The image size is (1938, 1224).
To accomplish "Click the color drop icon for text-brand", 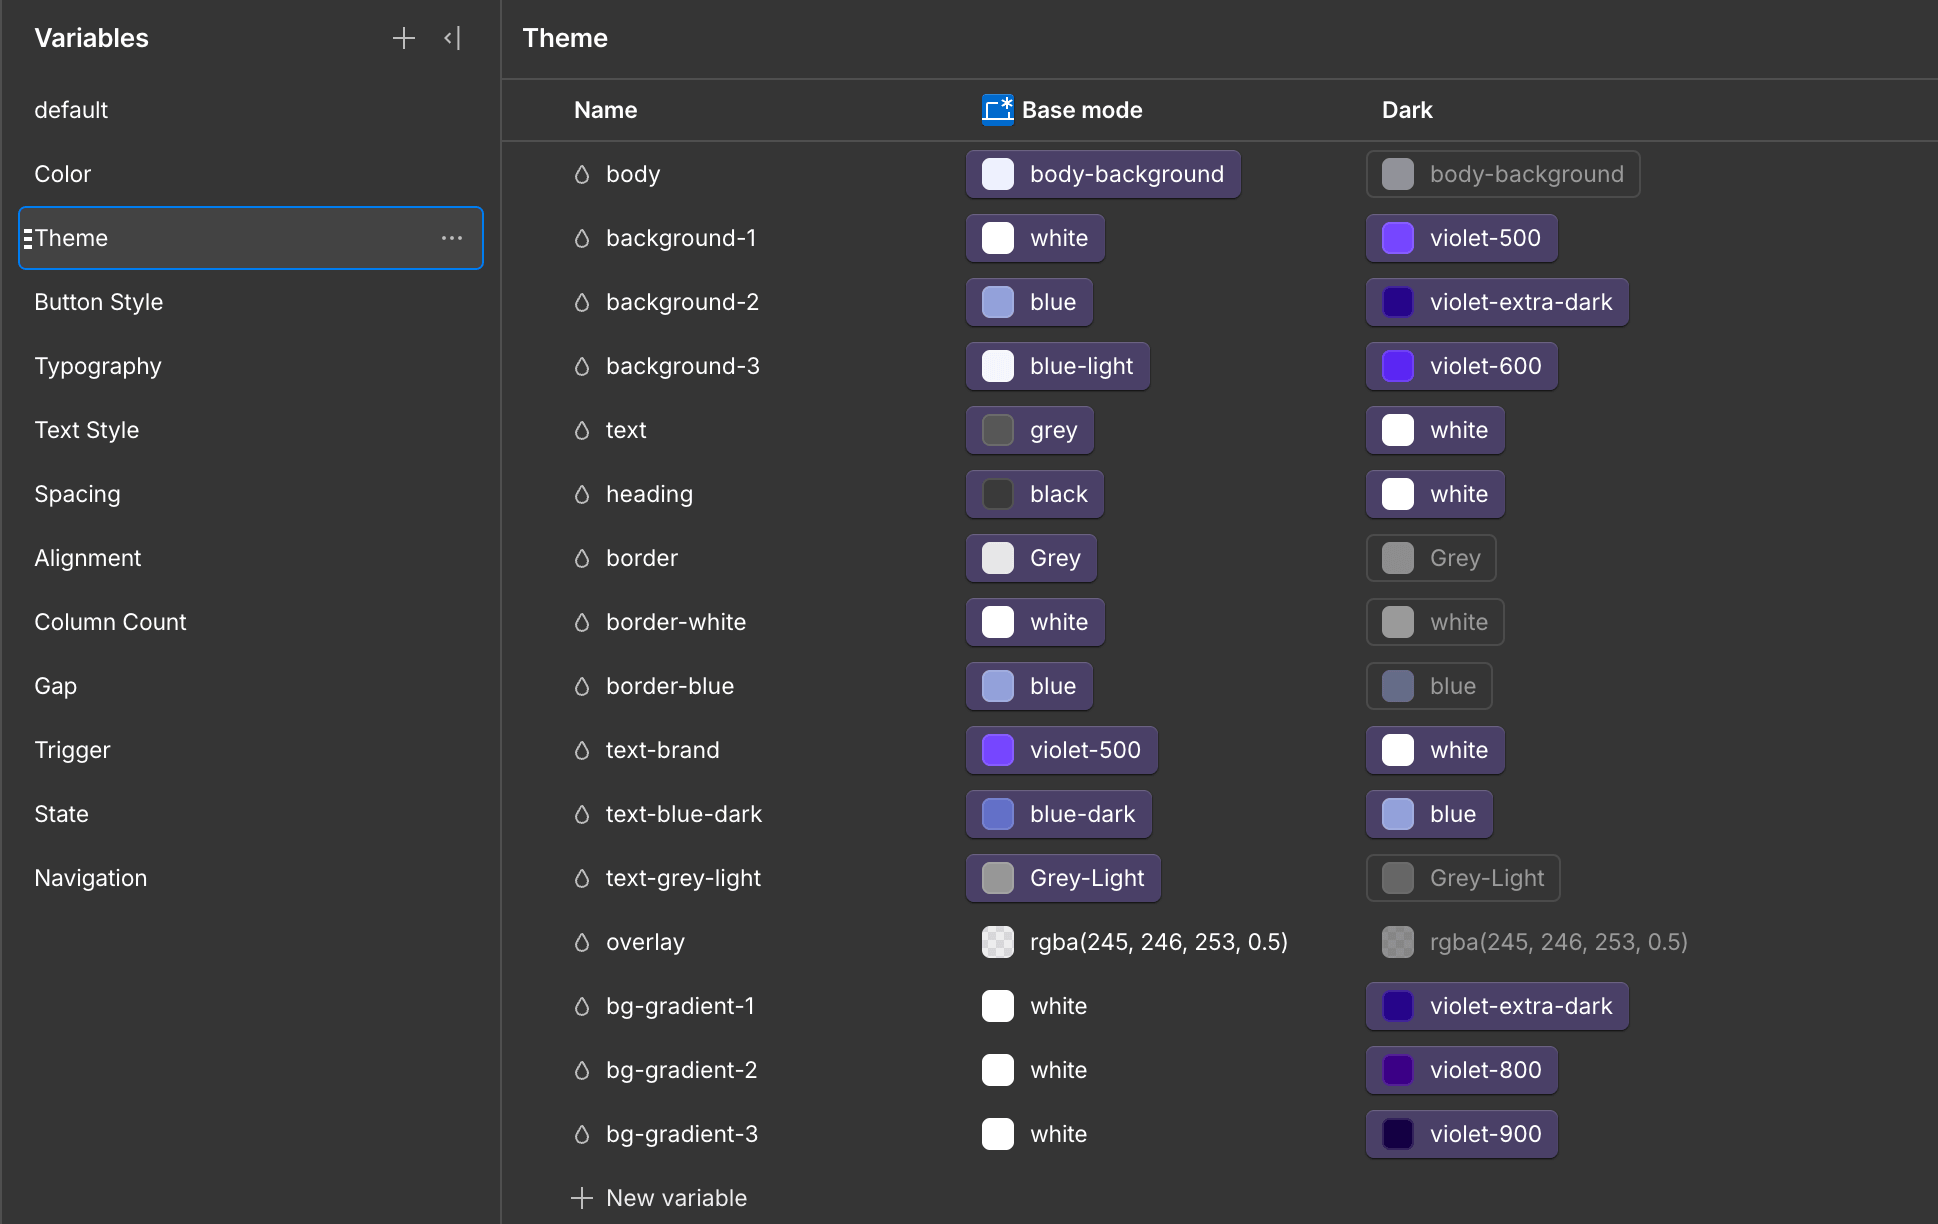I will [582, 750].
